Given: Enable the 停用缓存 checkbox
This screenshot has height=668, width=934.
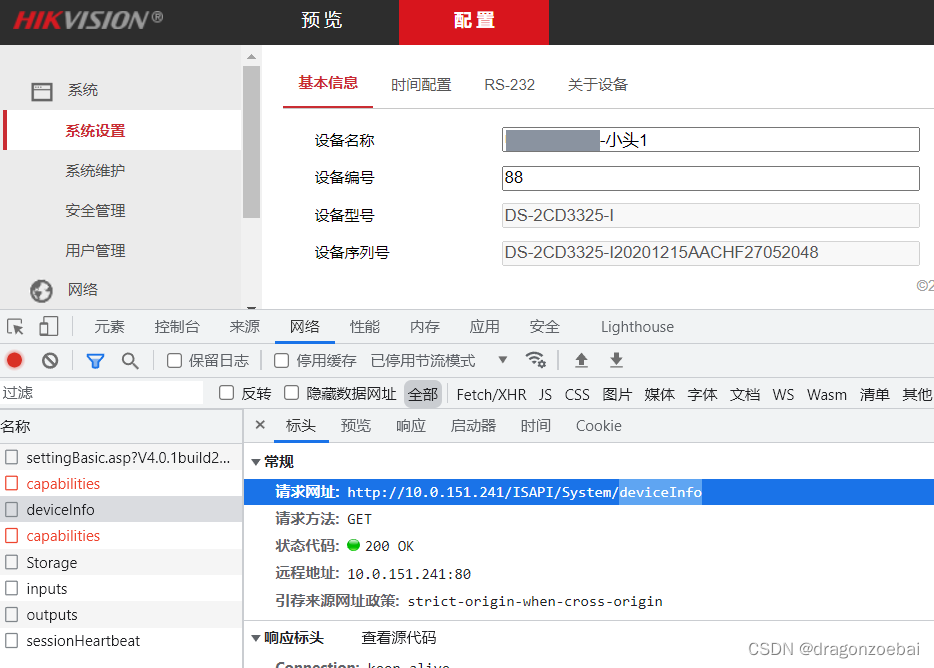Looking at the screenshot, I should pyautogui.click(x=281, y=360).
